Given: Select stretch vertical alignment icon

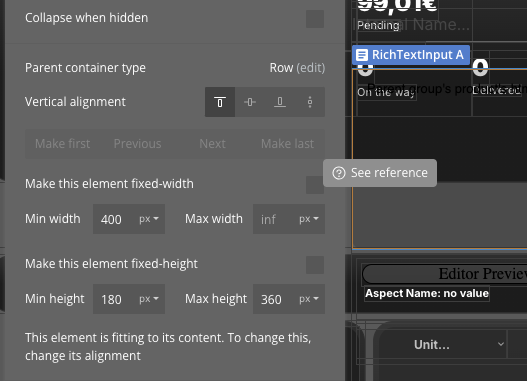Looking at the screenshot, I should [x=310, y=102].
